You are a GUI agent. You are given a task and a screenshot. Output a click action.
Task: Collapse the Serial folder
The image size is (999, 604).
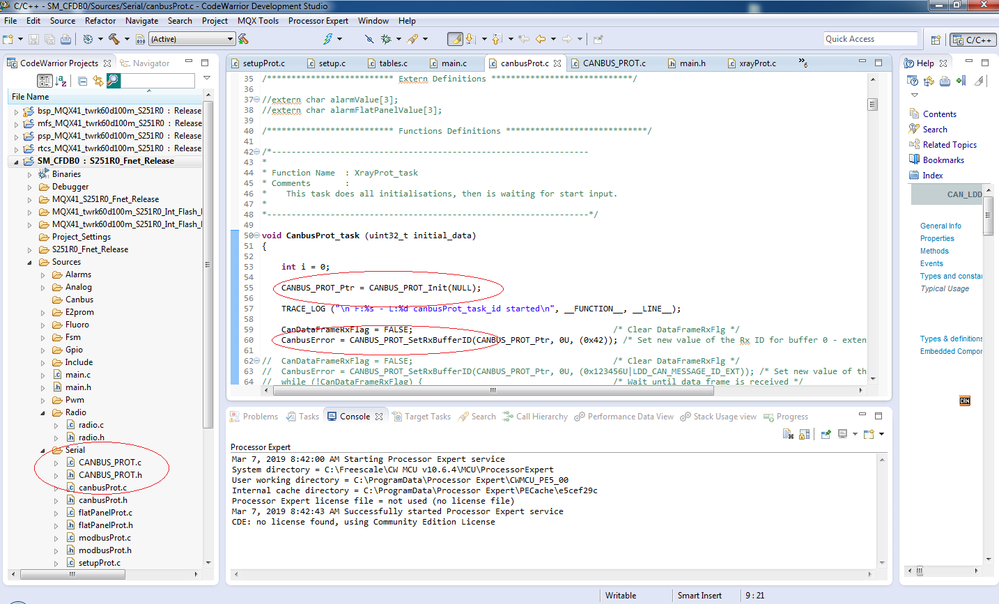[43, 450]
